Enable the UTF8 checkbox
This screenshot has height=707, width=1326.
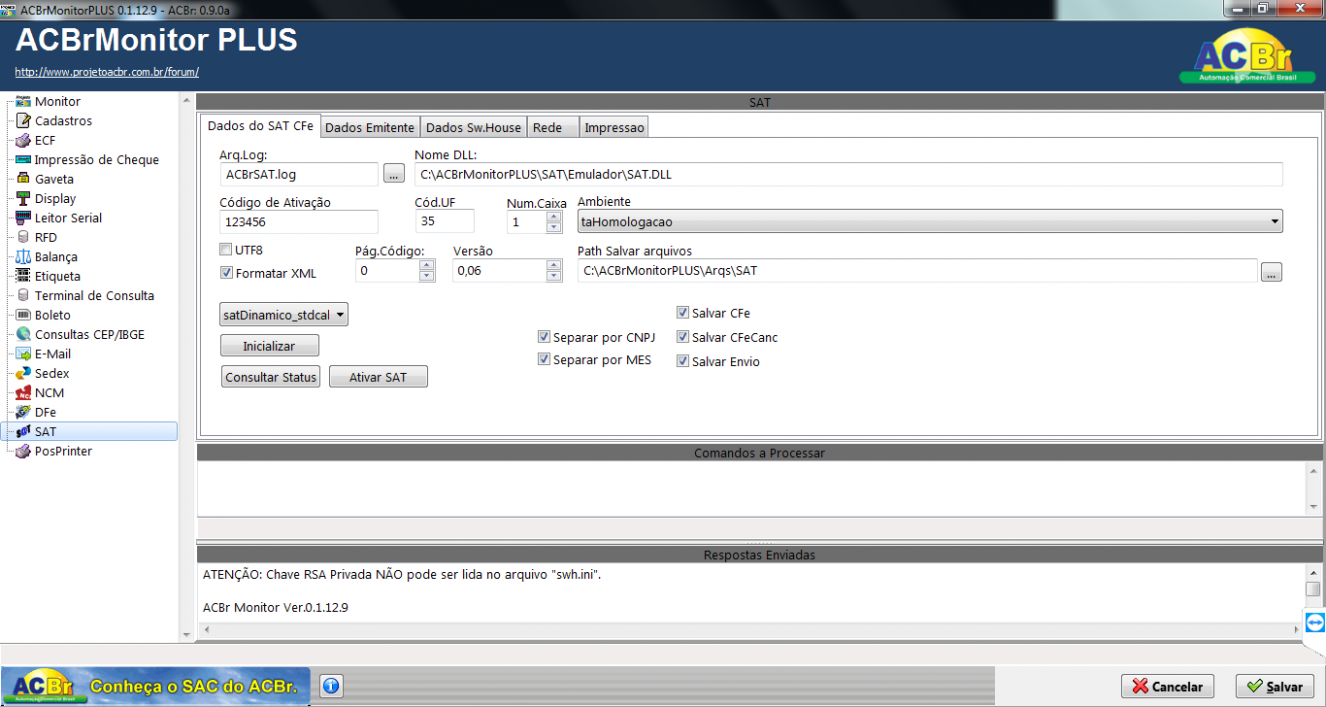(226, 250)
